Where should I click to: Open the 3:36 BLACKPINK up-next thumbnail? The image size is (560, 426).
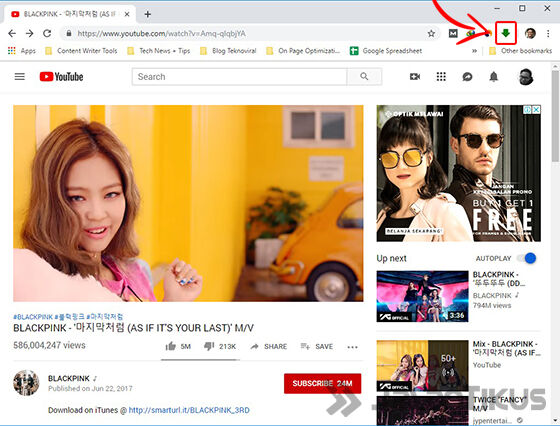click(x=422, y=296)
